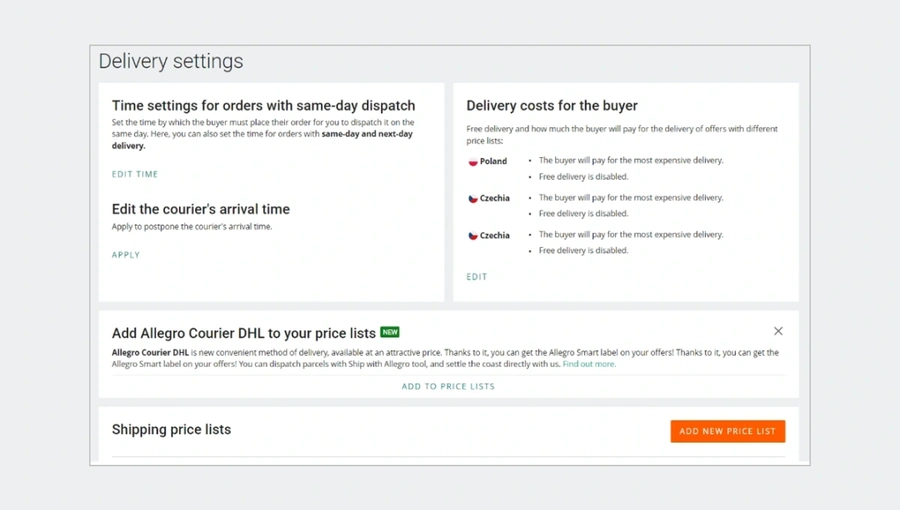Screen dimensions: 900x510
Task: Click ADD NEW PRICE LIST button
Action: point(727,431)
